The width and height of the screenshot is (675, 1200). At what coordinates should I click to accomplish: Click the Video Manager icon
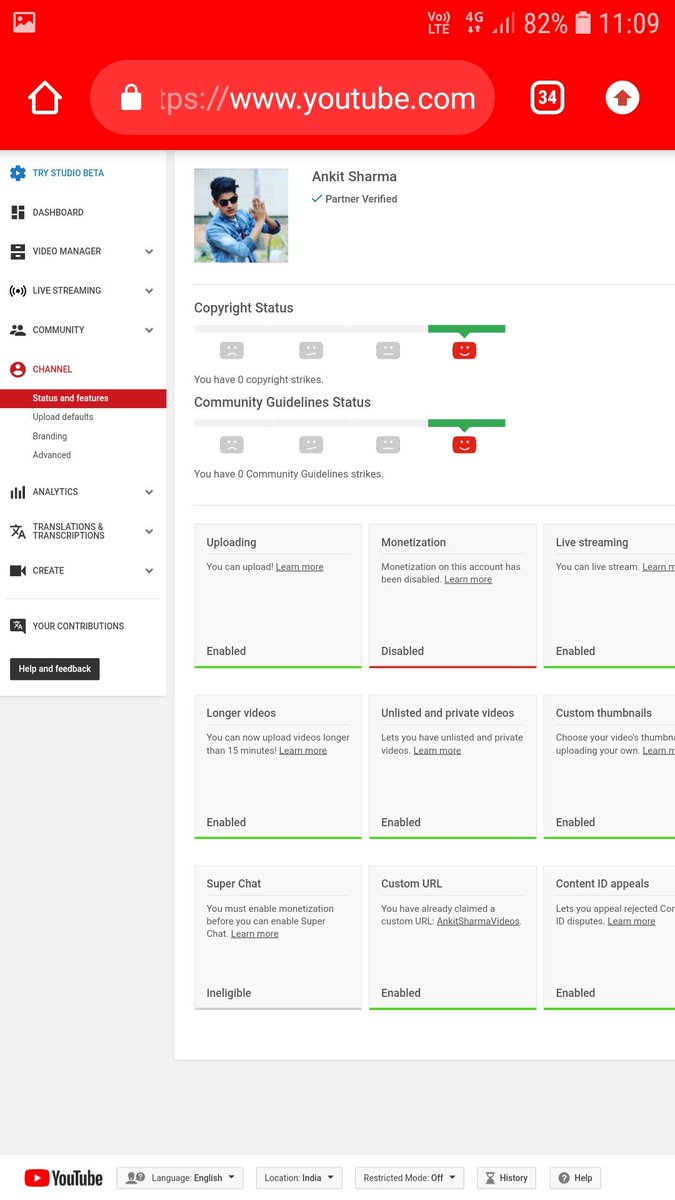(x=18, y=251)
